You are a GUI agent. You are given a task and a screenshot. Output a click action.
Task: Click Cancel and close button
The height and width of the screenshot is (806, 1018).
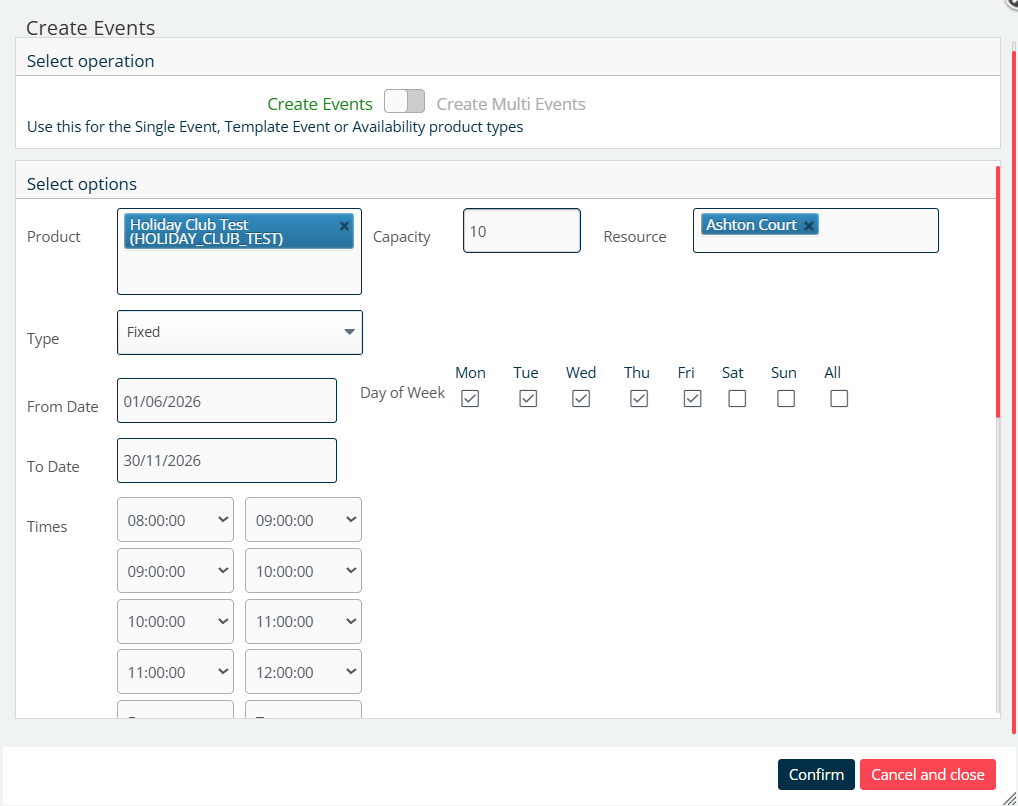click(928, 774)
